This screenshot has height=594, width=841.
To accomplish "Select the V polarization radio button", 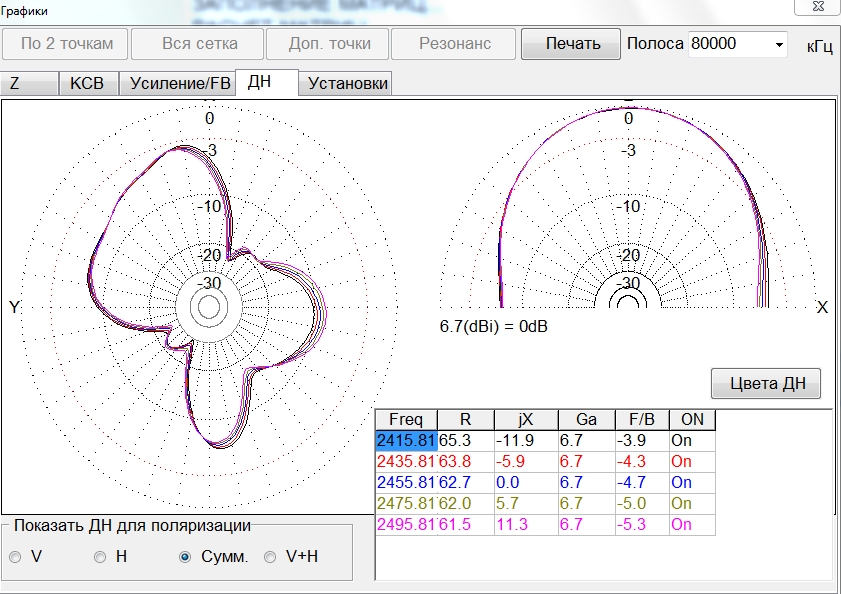I will [x=15, y=557].
